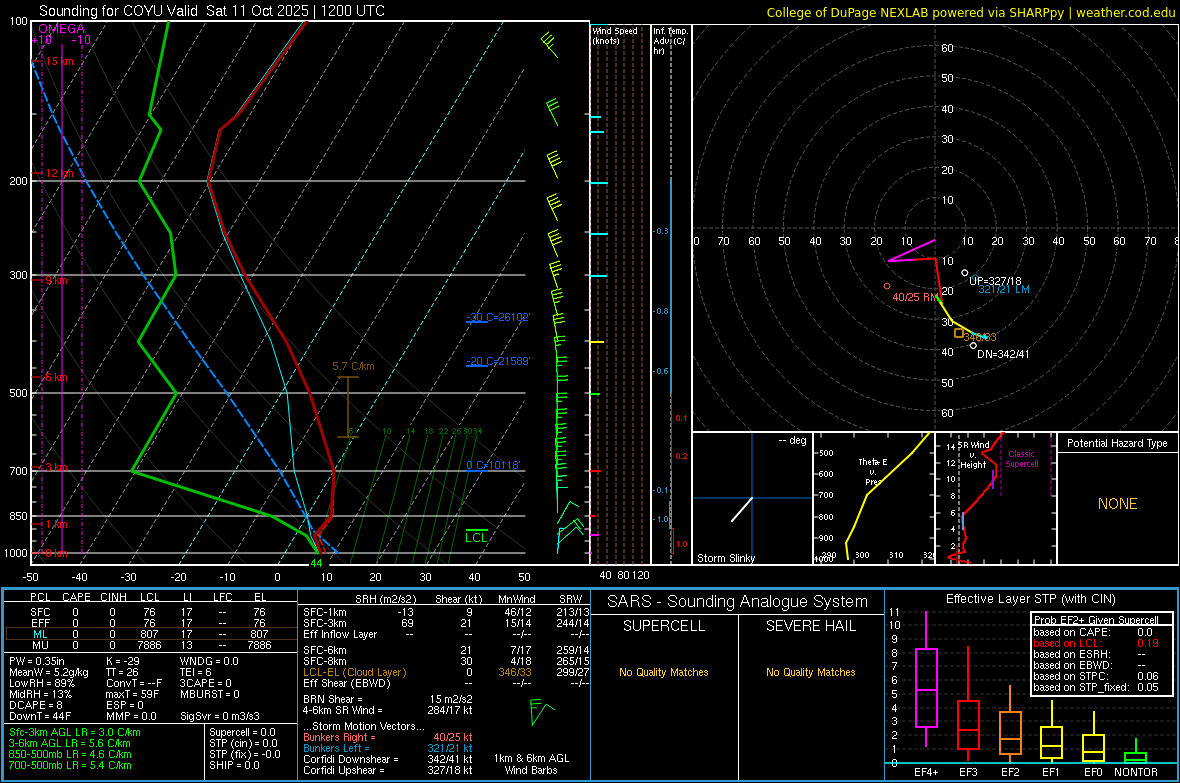Click the 12 km height marker label
Image resolution: width=1180 pixels, height=783 pixels.
pyautogui.click(x=59, y=173)
